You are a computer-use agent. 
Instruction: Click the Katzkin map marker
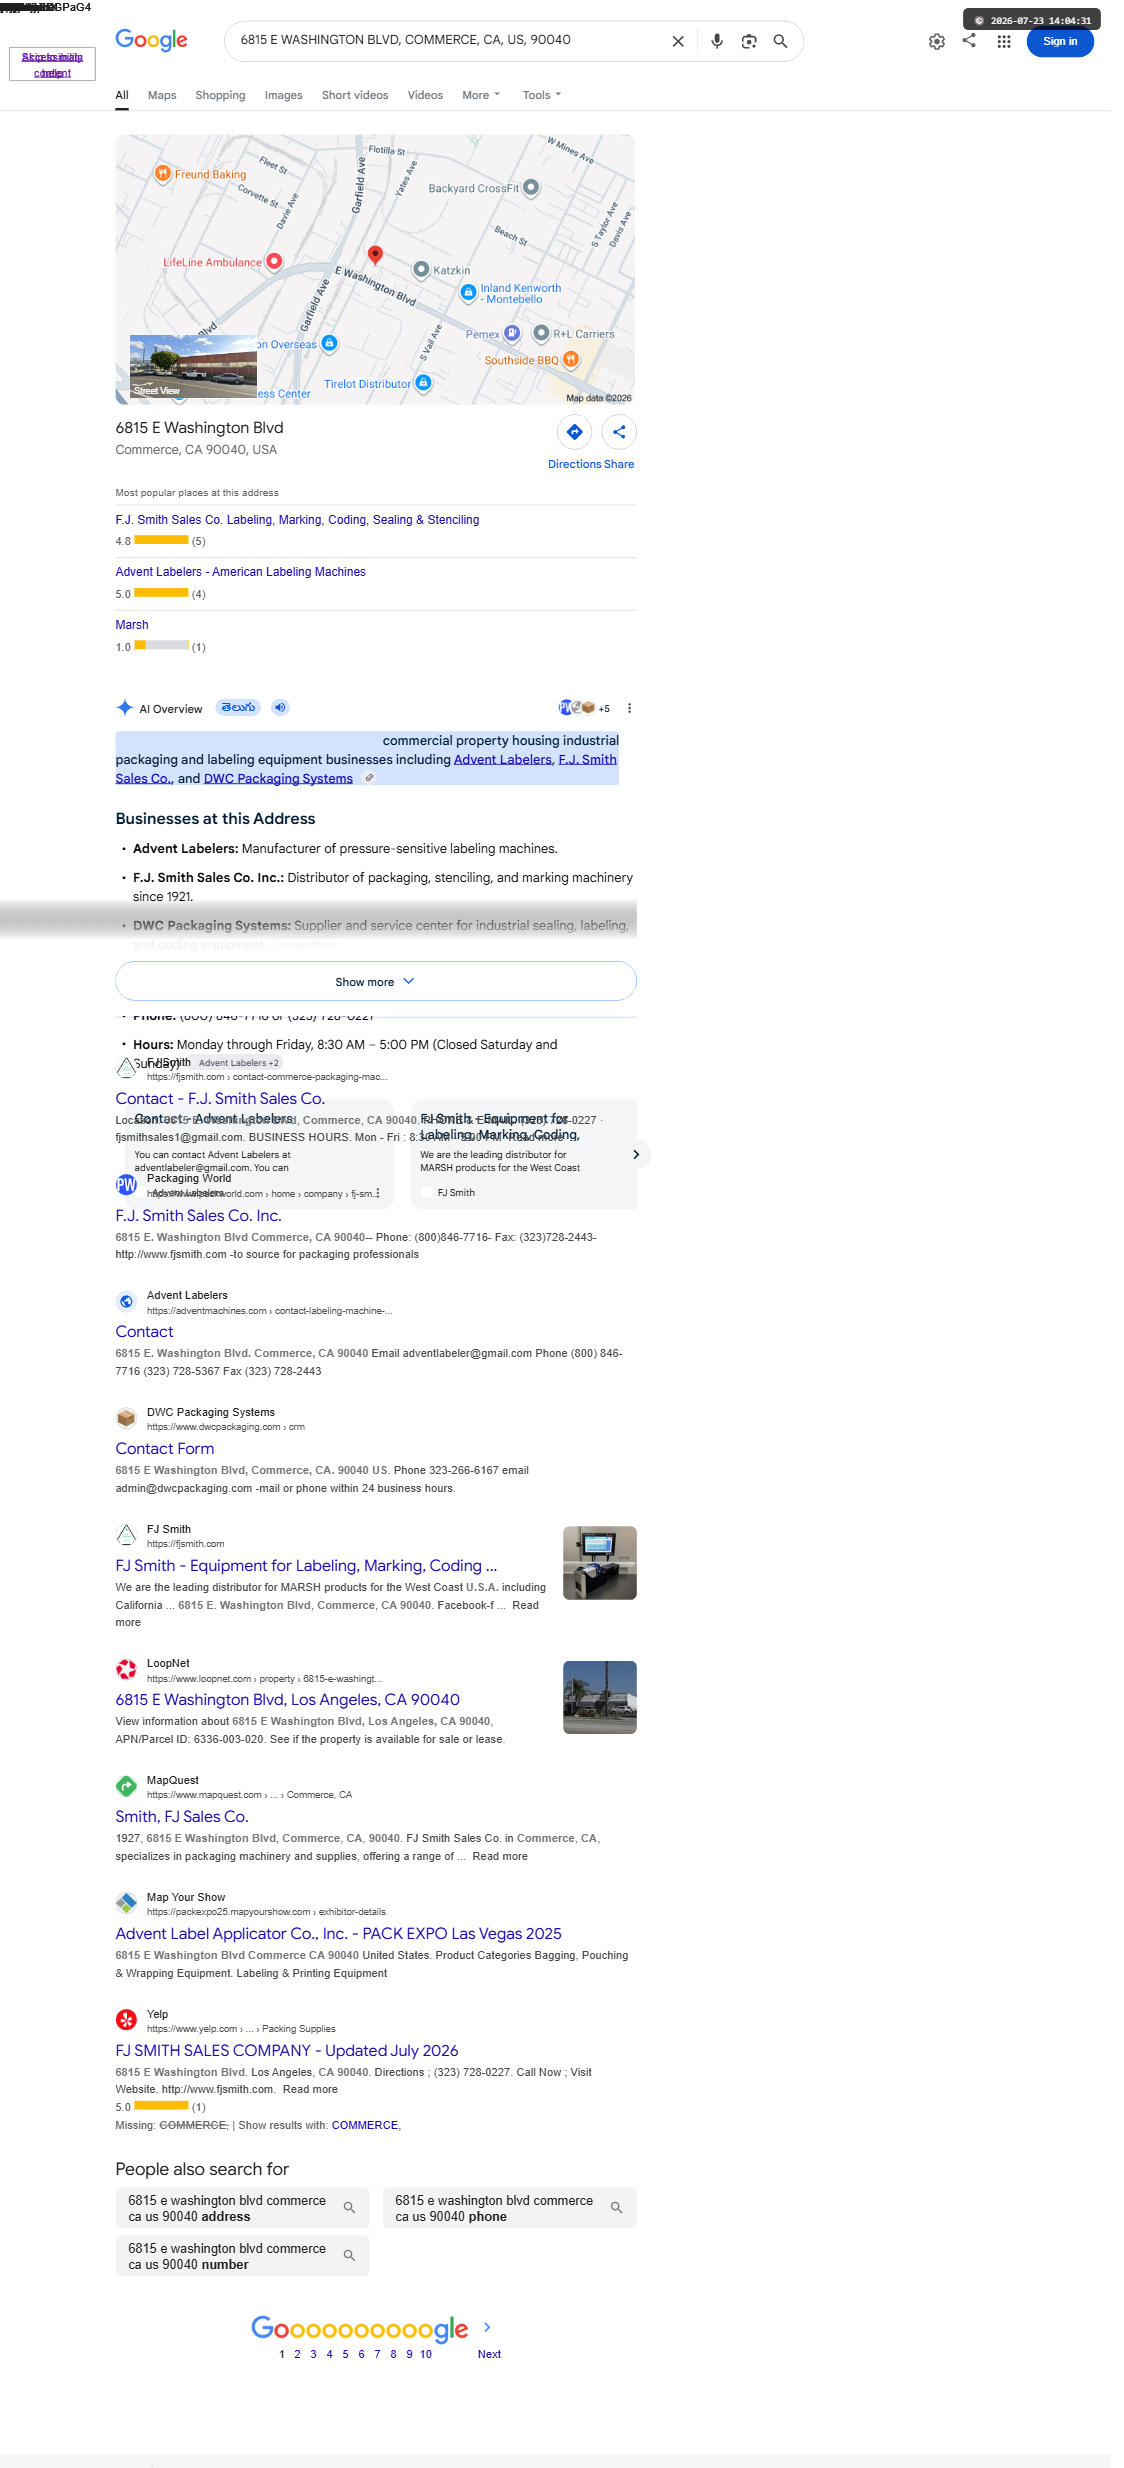[x=421, y=269]
